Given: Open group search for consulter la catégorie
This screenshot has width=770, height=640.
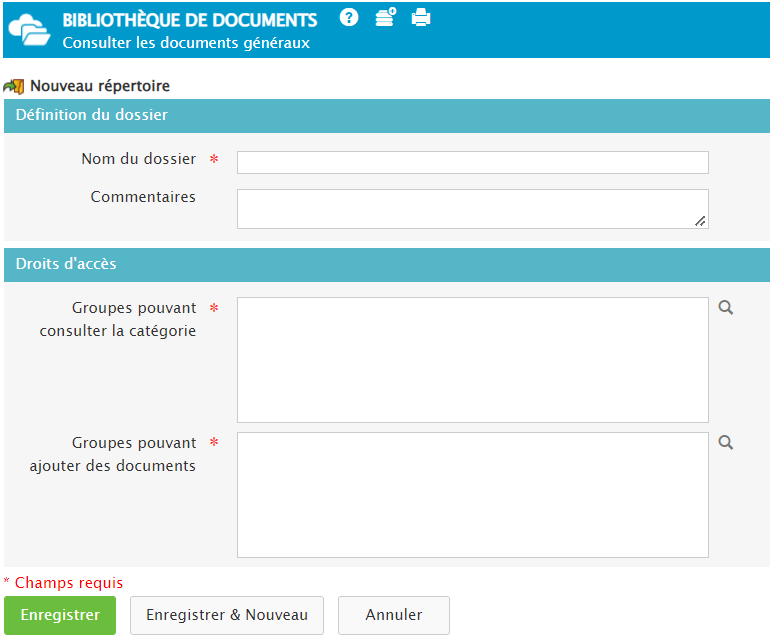Looking at the screenshot, I should 726,308.
